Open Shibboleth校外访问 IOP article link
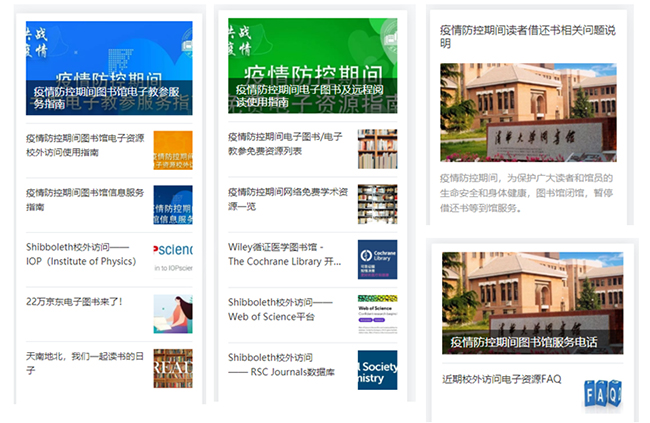This screenshot has height=423, width=650. click(78, 254)
